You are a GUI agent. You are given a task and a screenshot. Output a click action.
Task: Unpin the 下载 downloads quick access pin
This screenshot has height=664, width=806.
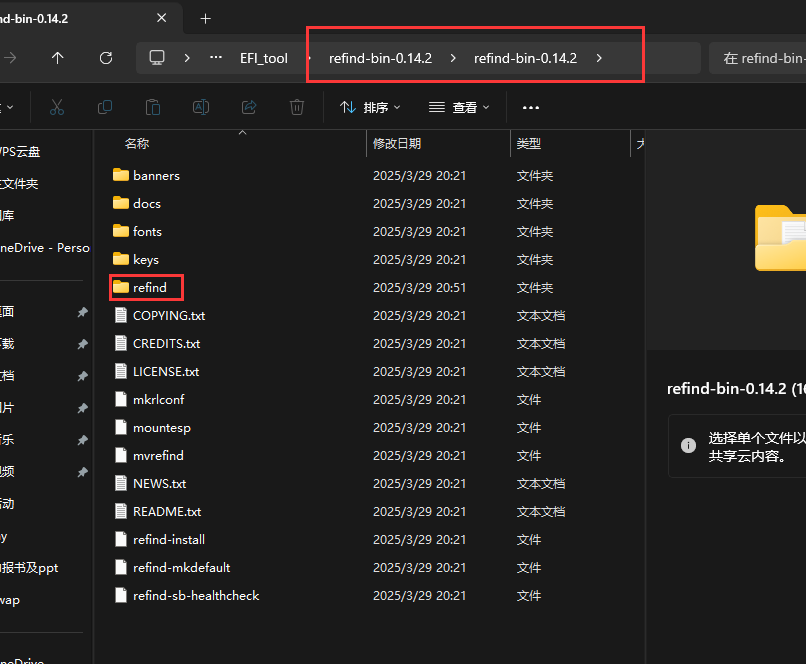tap(82, 344)
